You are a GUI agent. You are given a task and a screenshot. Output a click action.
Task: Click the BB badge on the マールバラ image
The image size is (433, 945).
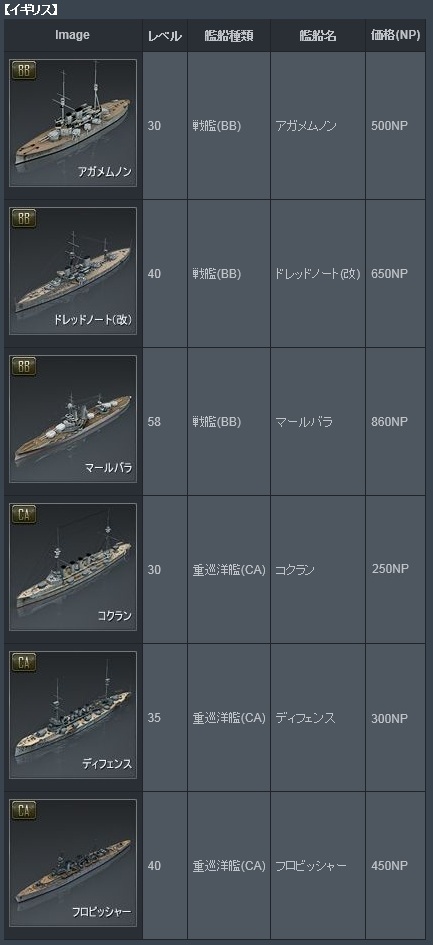pos(24,366)
